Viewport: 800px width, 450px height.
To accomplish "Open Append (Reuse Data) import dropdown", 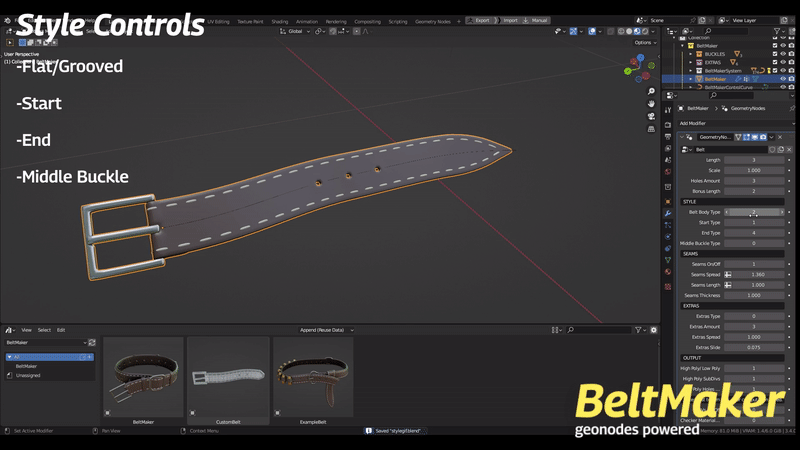I will point(327,330).
